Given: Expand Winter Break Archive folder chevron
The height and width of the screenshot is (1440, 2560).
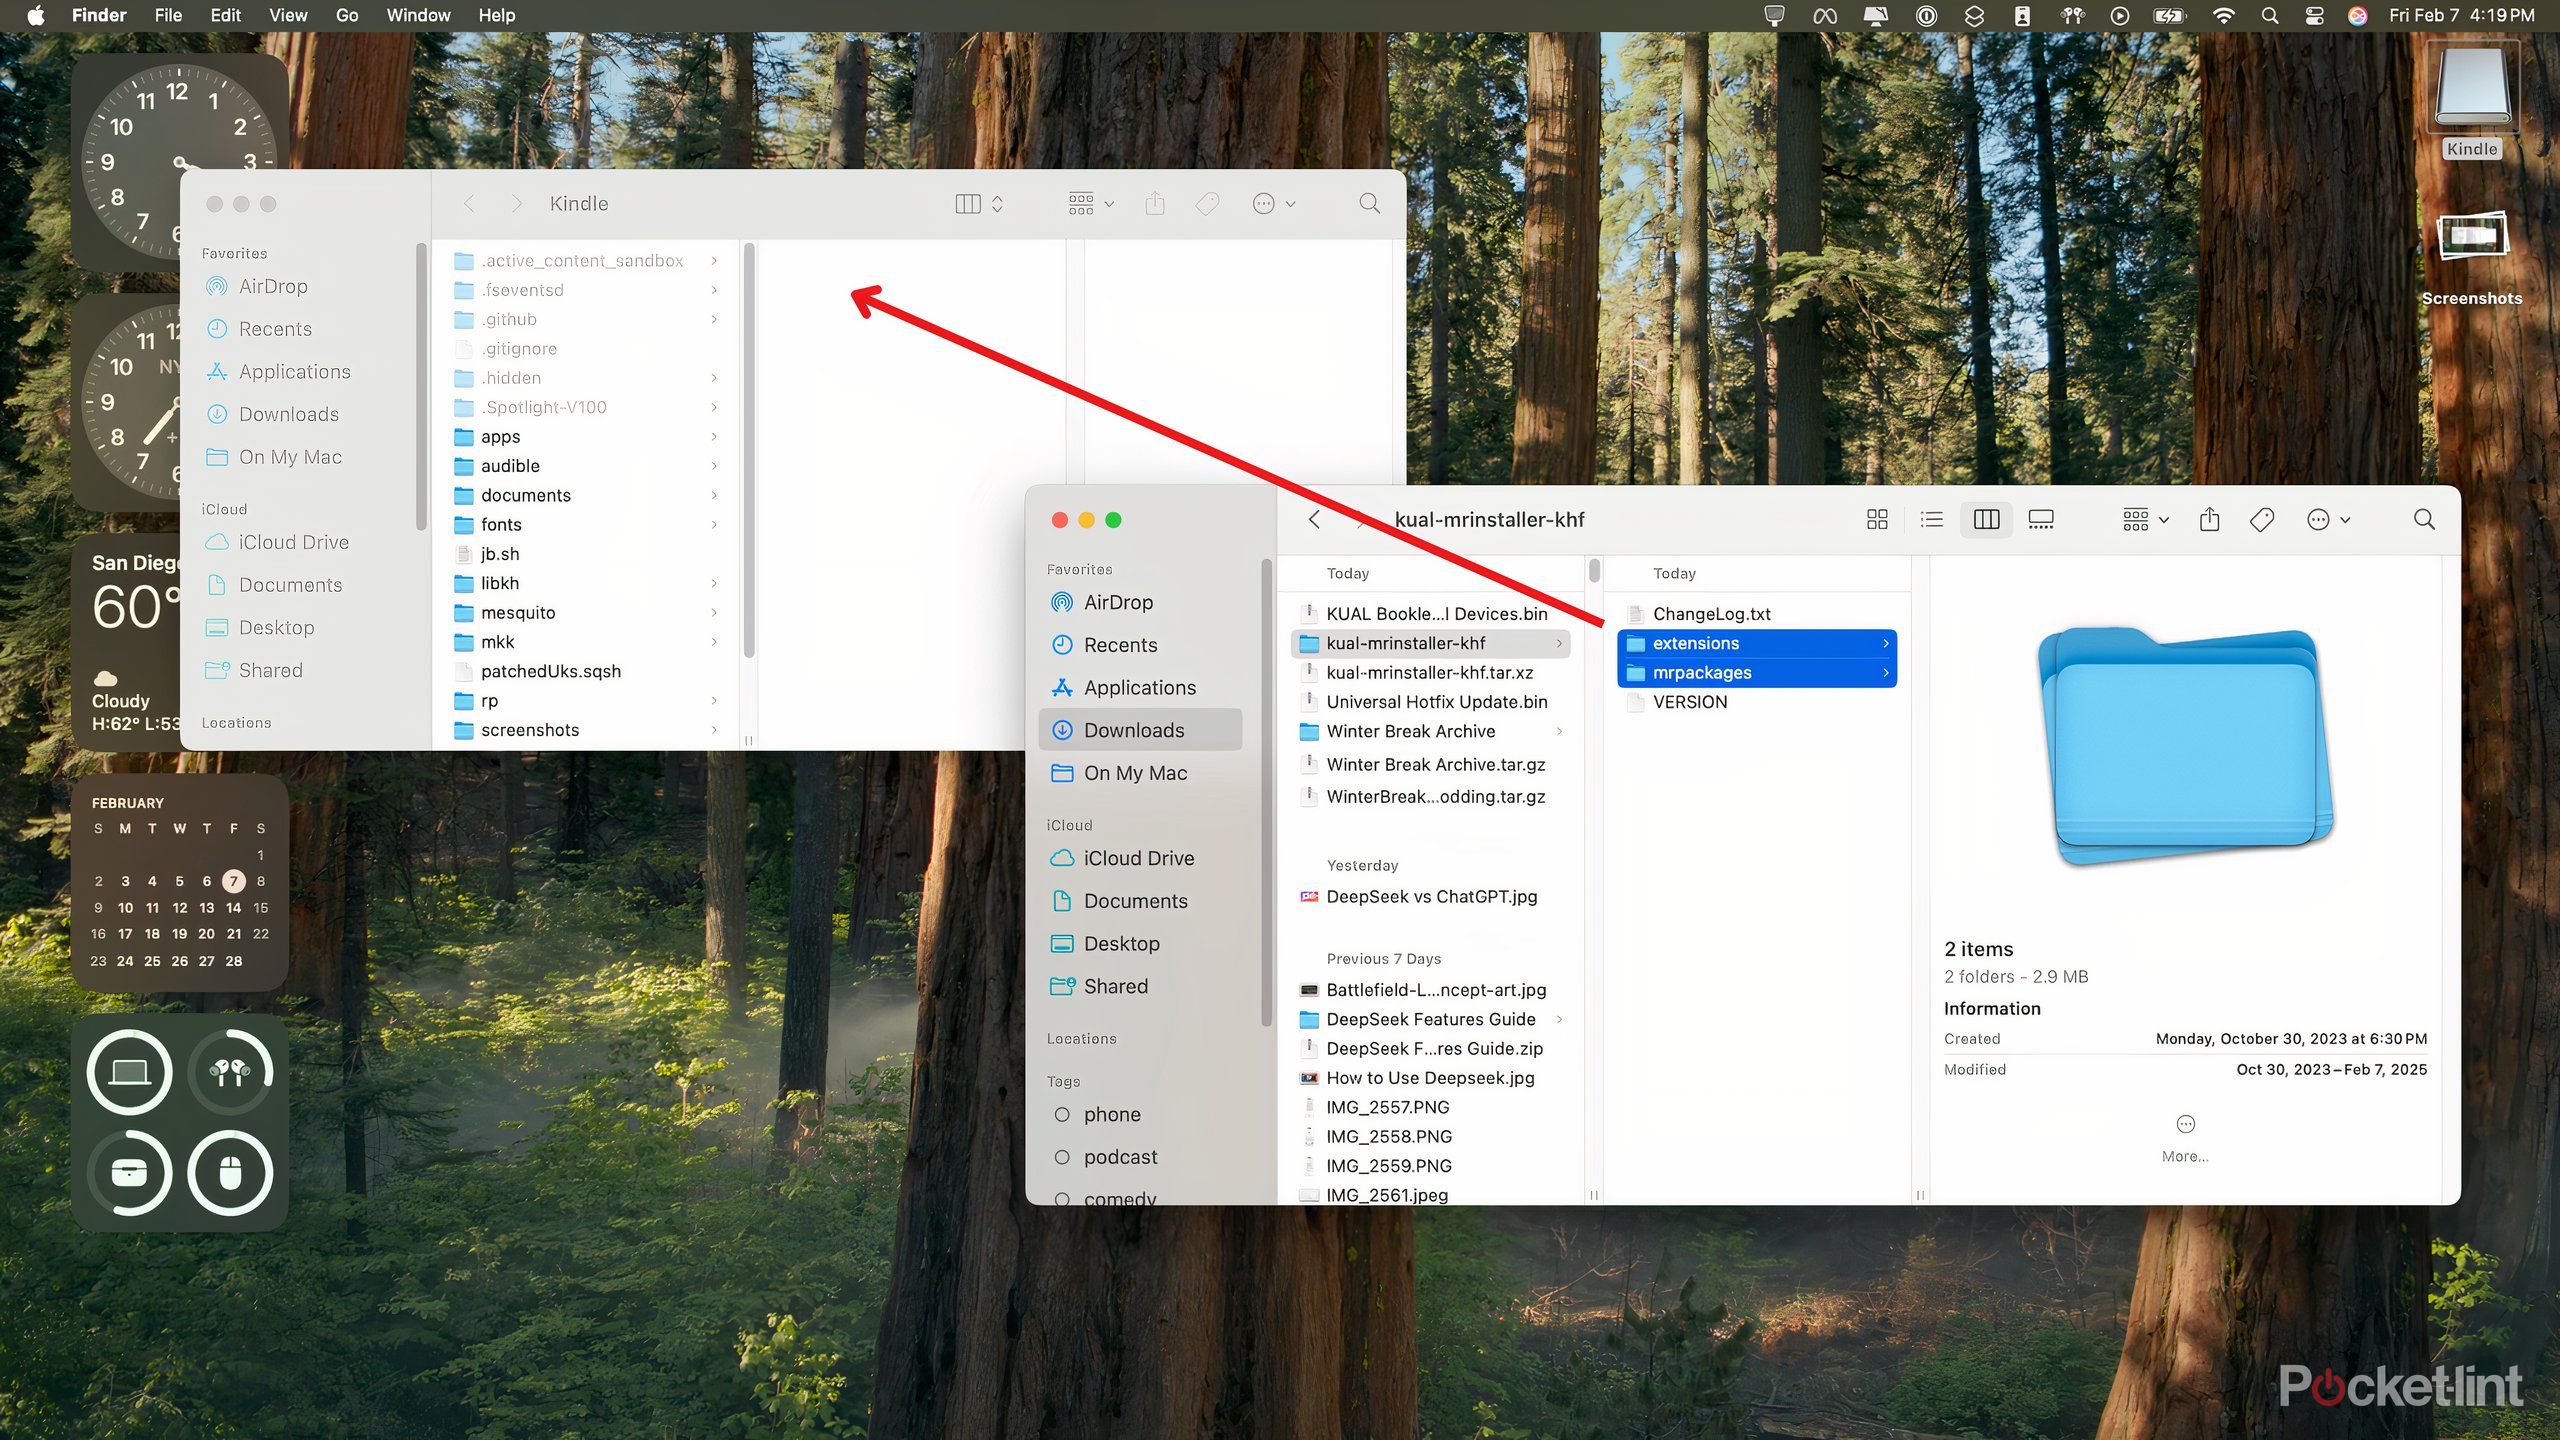Looking at the screenshot, I should click(x=1559, y=731).
